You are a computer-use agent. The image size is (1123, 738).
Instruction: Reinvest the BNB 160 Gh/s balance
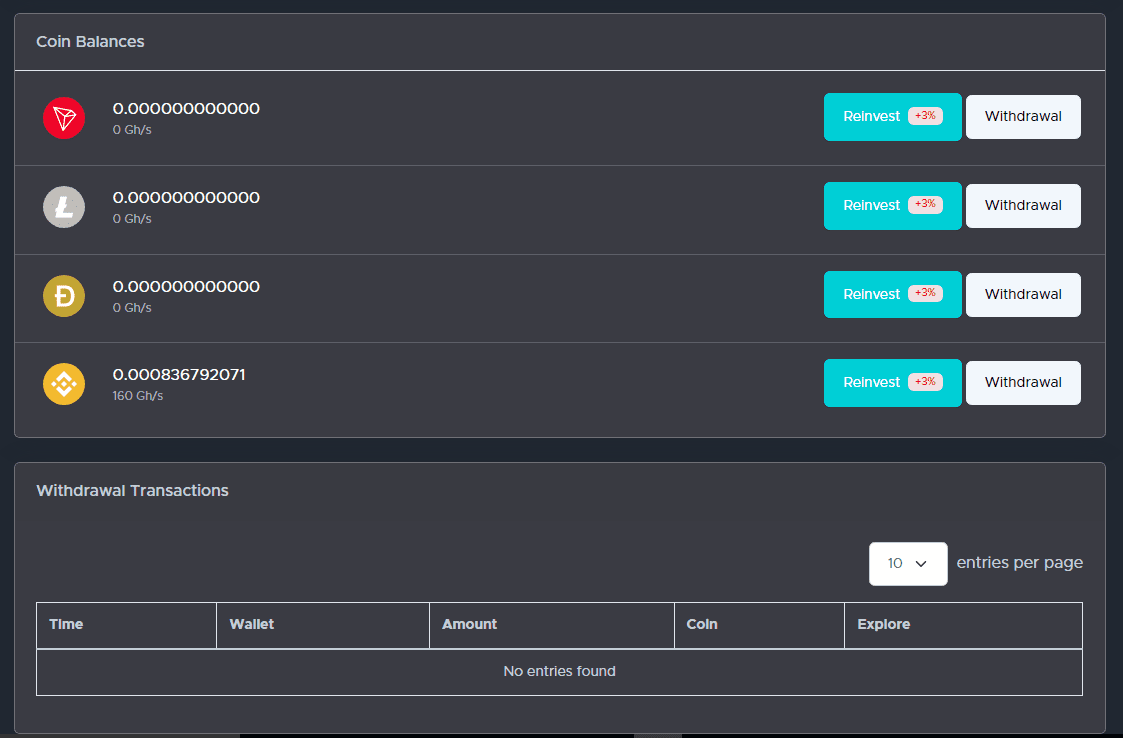(892, 383)
